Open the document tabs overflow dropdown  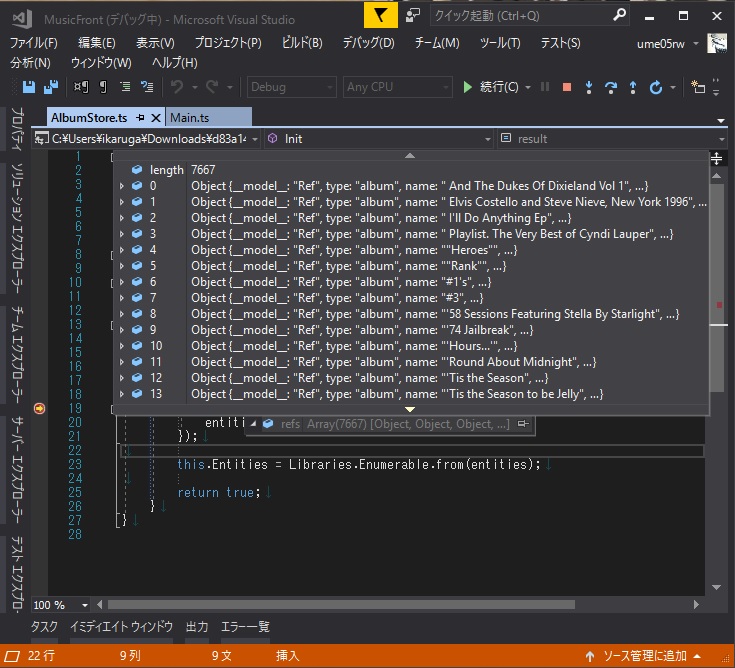tap(721, 120)
